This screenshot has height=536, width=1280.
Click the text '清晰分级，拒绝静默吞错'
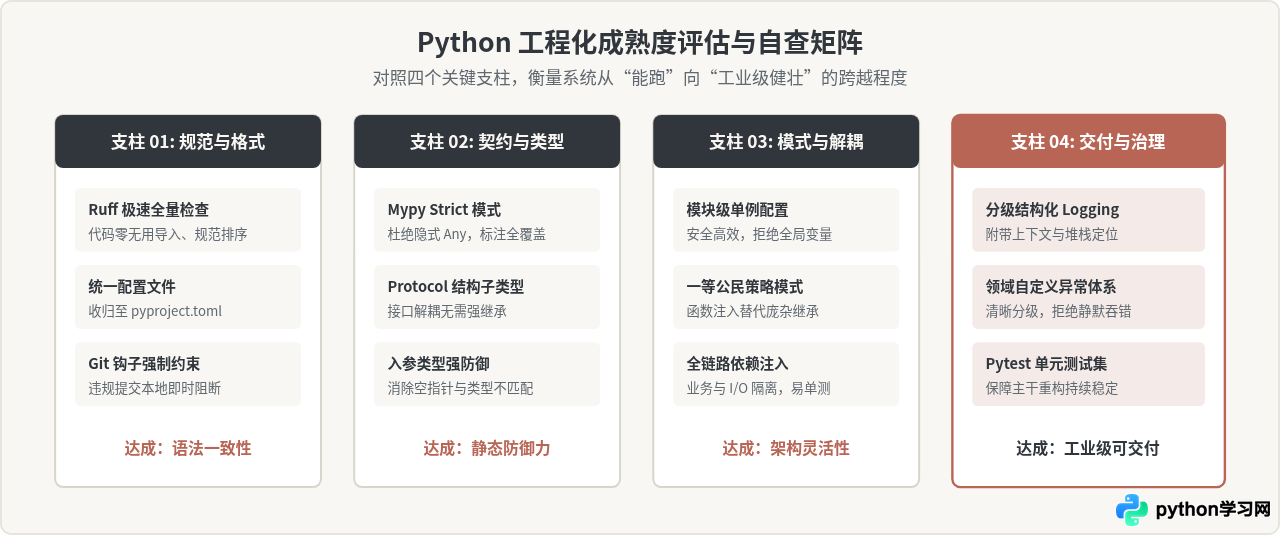tap(1058, 311)
